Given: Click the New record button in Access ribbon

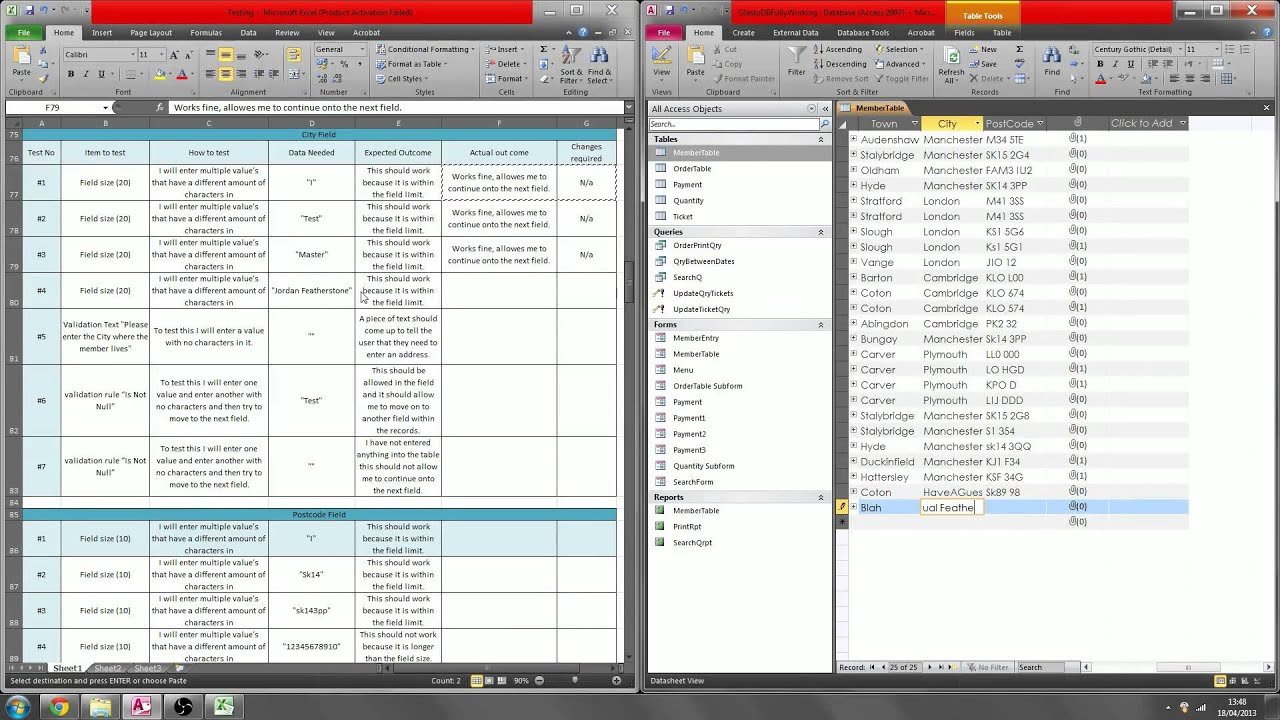Looking at the screenshot, I should point(982,49).
